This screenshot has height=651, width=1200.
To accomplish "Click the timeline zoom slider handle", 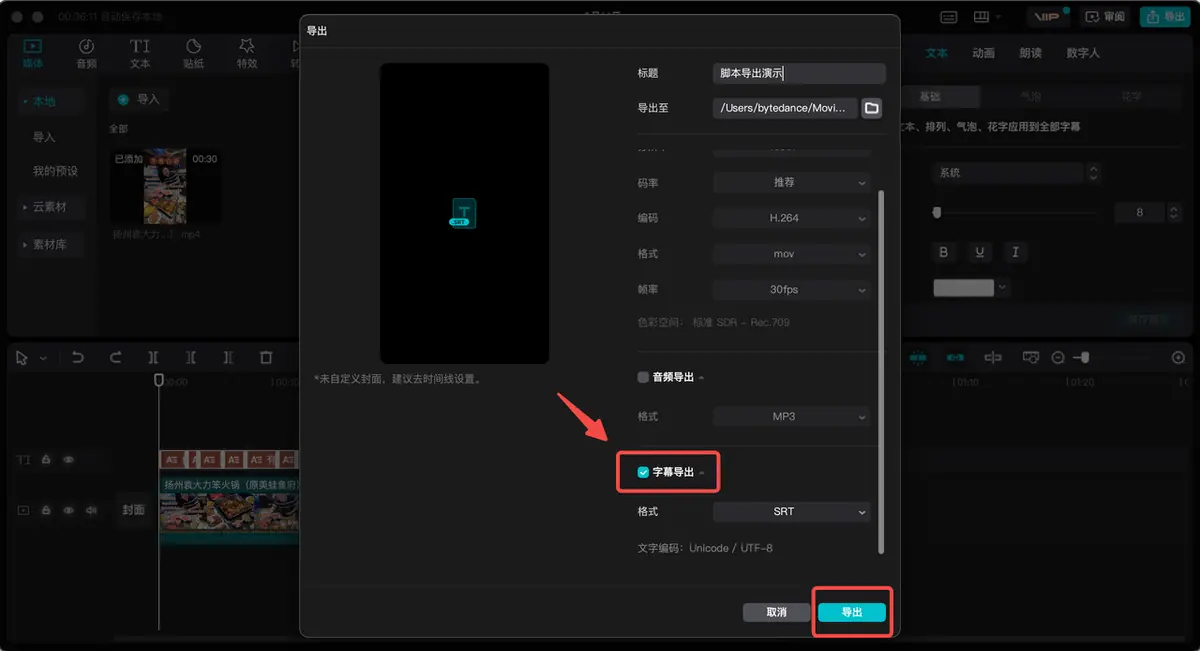I will click(1083, 357).
